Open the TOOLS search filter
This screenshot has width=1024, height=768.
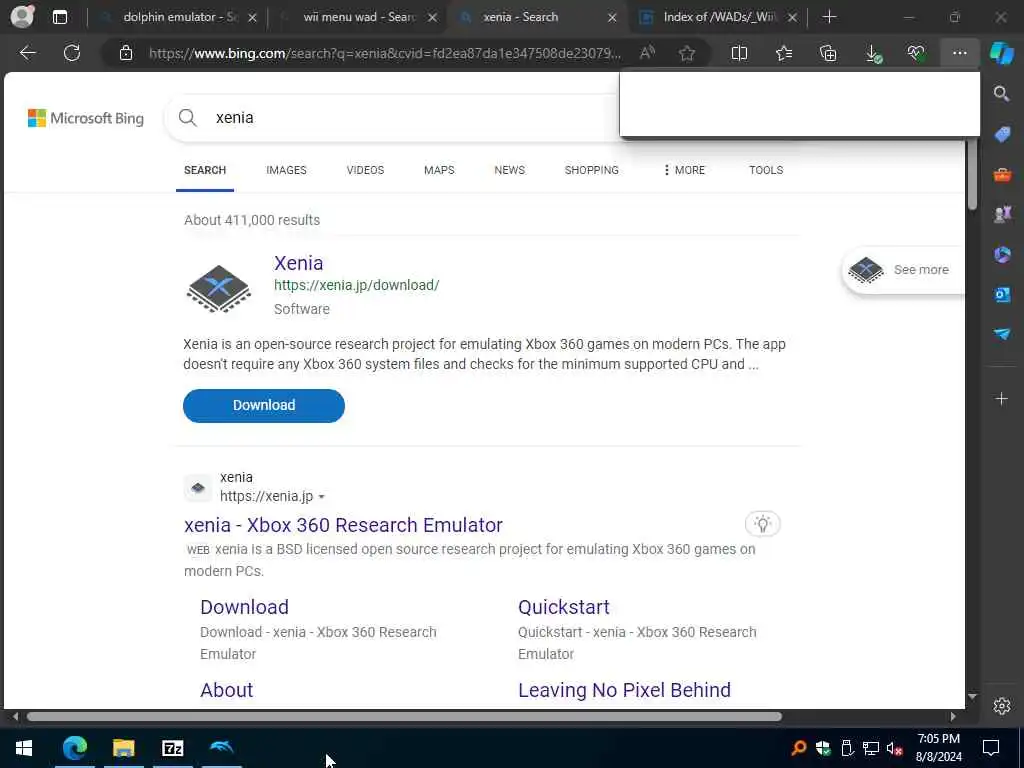coord(766,170)
